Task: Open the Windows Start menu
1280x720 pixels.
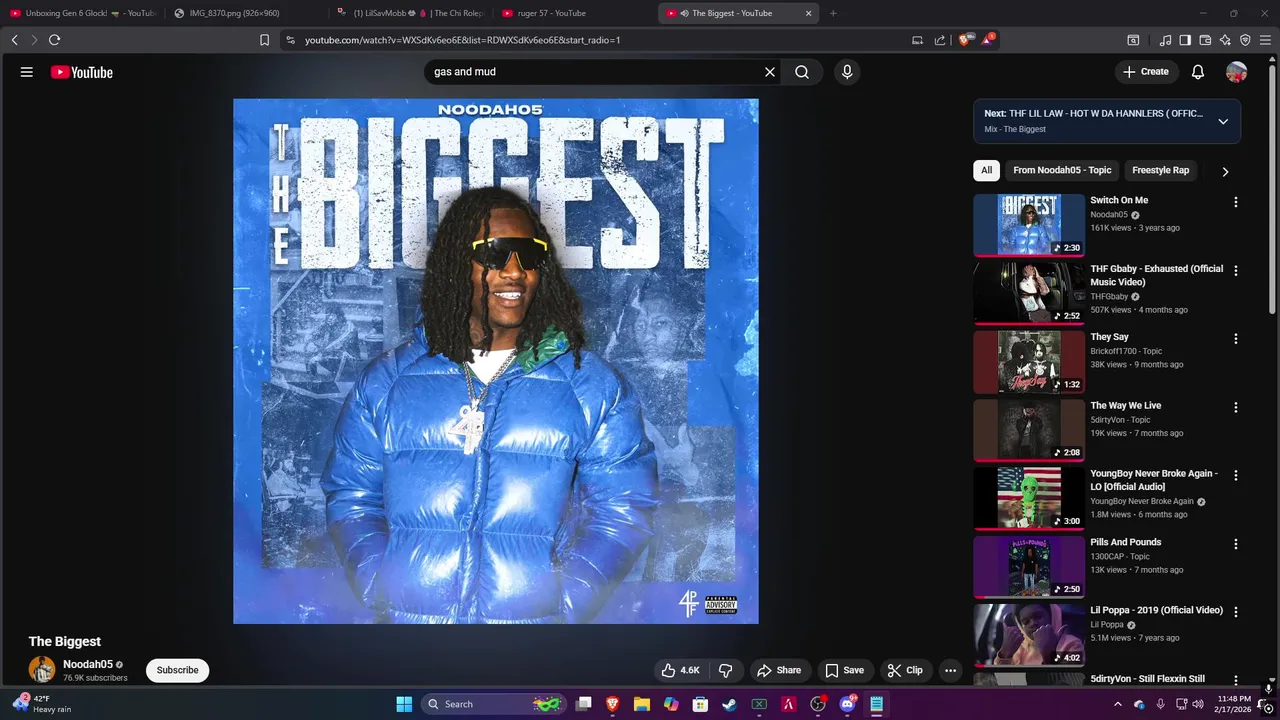Action: (x=404, y=704)
